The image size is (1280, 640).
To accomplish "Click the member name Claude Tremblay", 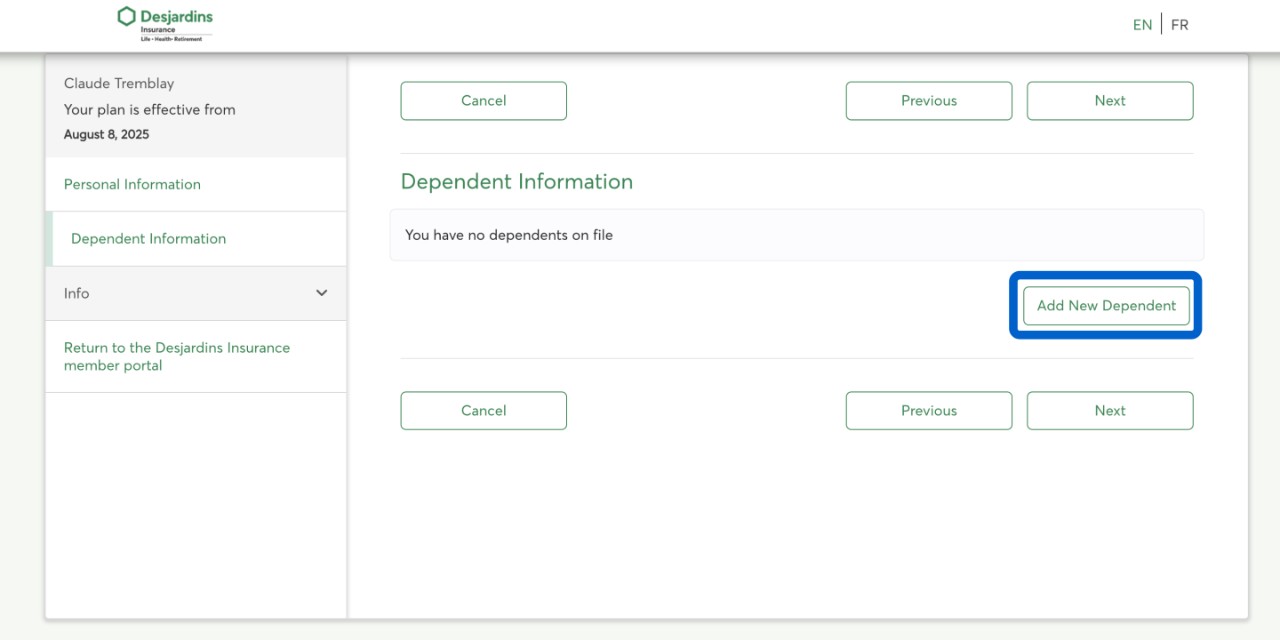I will (119, 83).
